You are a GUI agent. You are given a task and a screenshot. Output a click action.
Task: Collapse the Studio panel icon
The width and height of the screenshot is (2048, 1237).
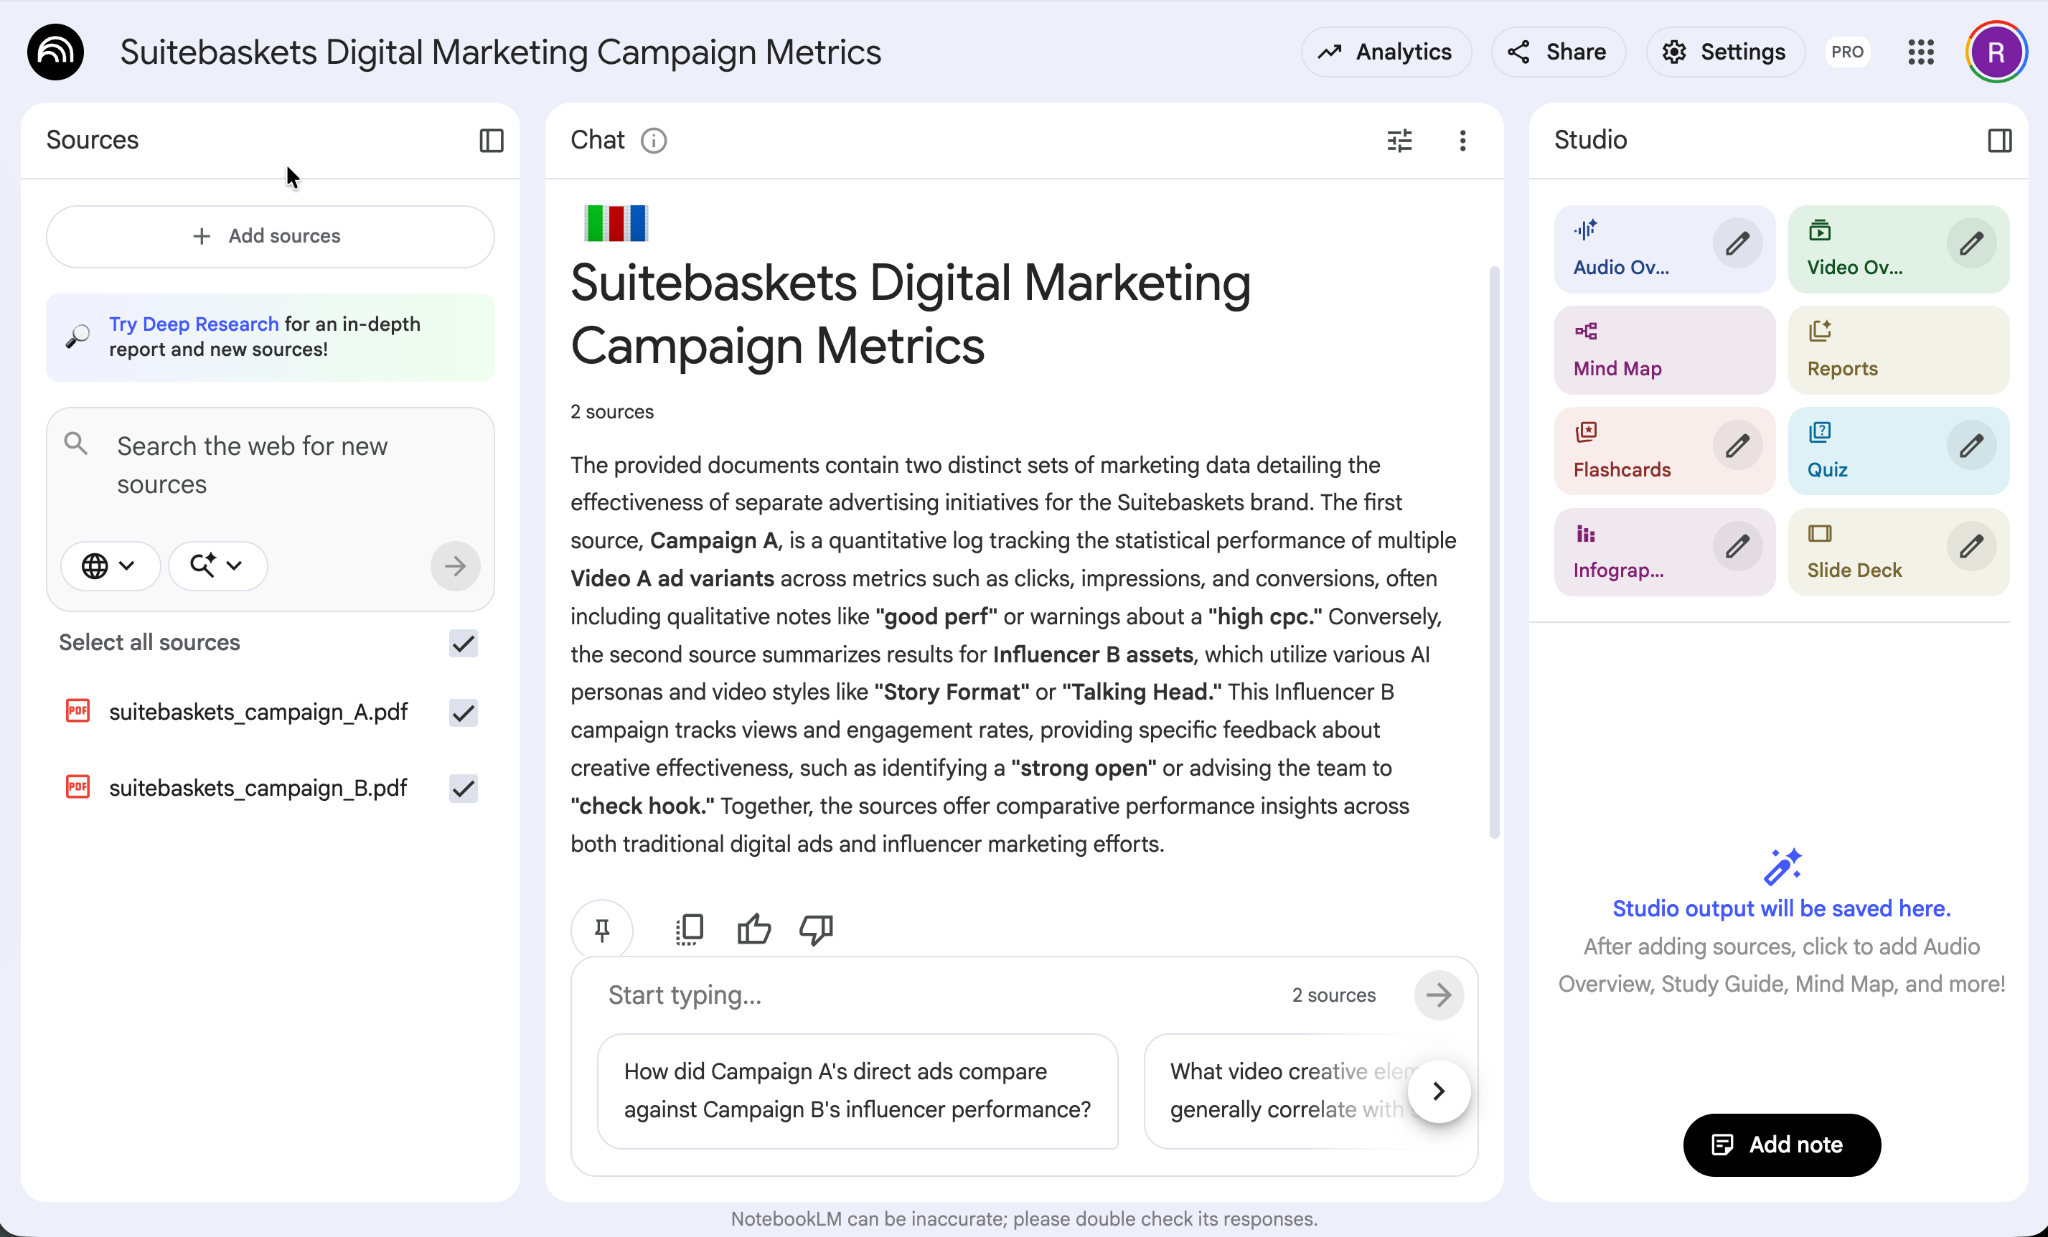(x=1999, y=141)
